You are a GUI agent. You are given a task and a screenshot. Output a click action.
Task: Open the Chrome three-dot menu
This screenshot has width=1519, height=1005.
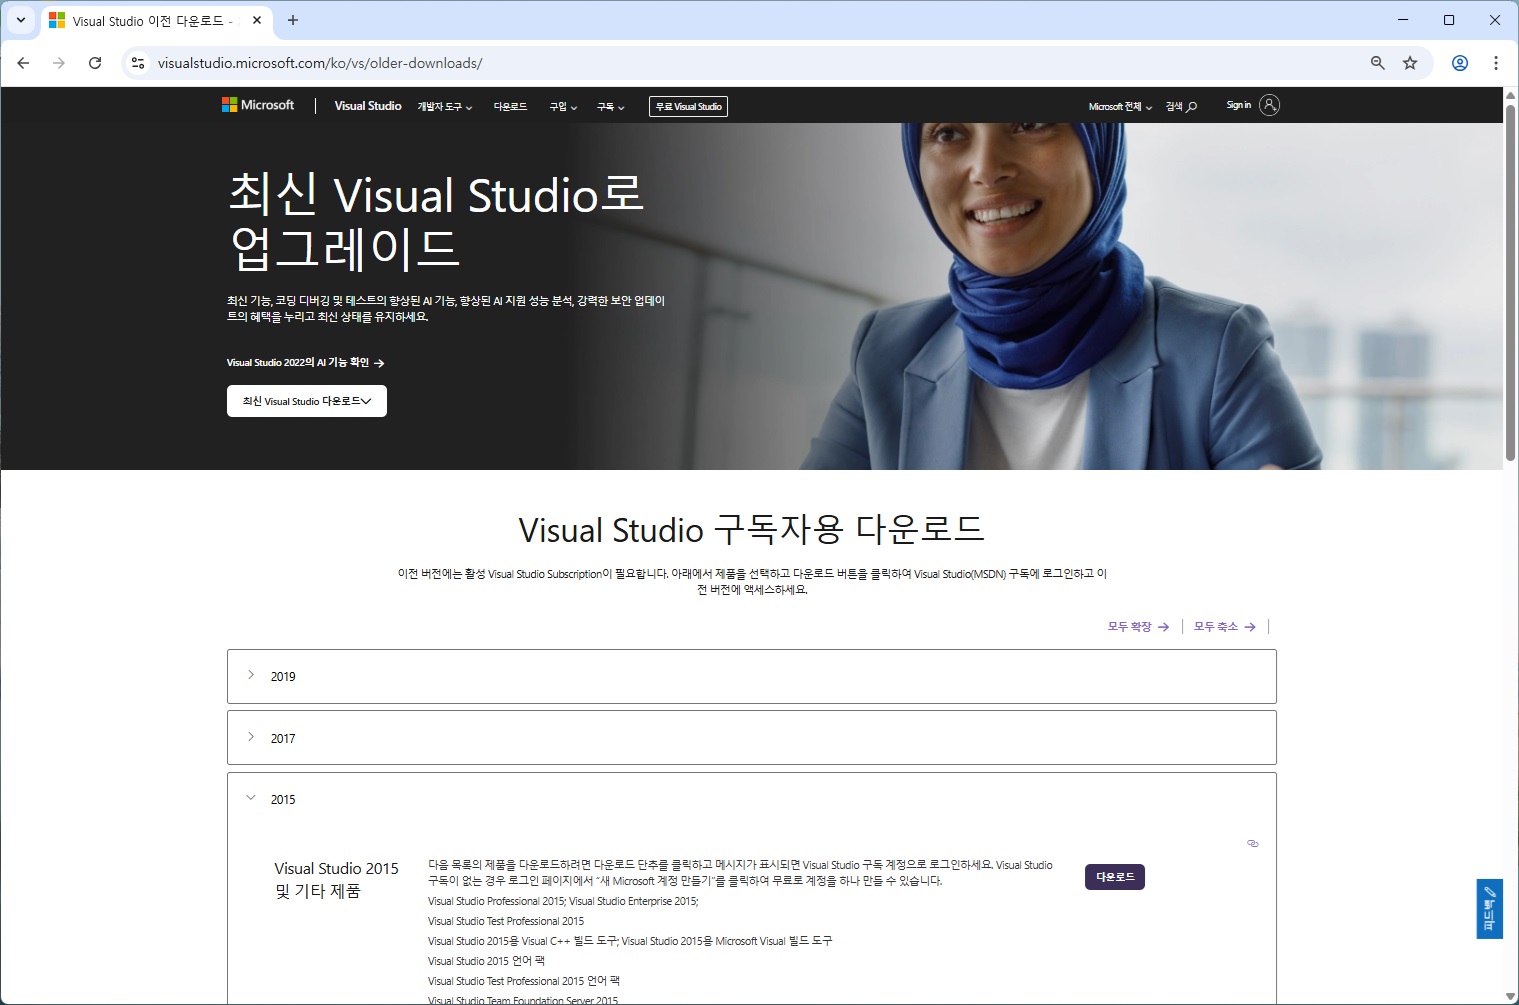click(x=1496, y=63)
